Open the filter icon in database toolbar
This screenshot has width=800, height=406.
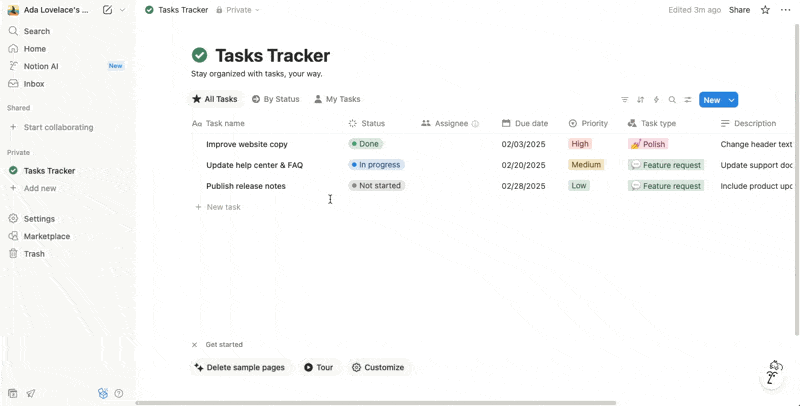click(624, 100)
